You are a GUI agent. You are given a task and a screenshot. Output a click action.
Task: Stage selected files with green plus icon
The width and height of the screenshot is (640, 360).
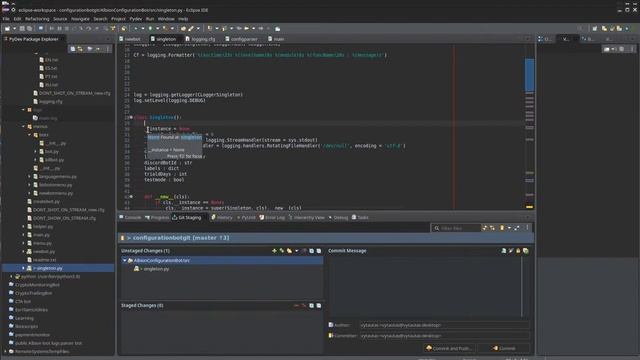pos(274,251)
